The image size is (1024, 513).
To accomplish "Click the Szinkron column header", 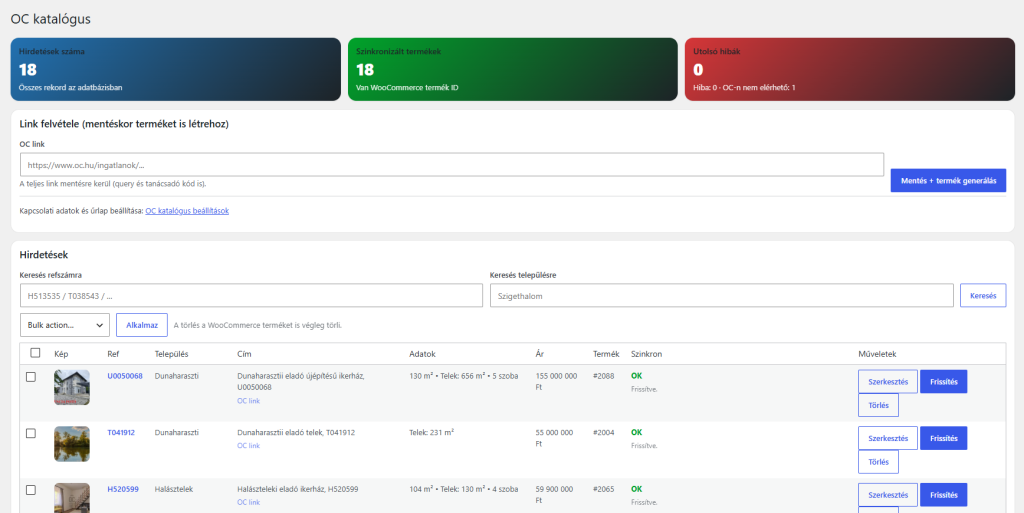I will (647, 354).
